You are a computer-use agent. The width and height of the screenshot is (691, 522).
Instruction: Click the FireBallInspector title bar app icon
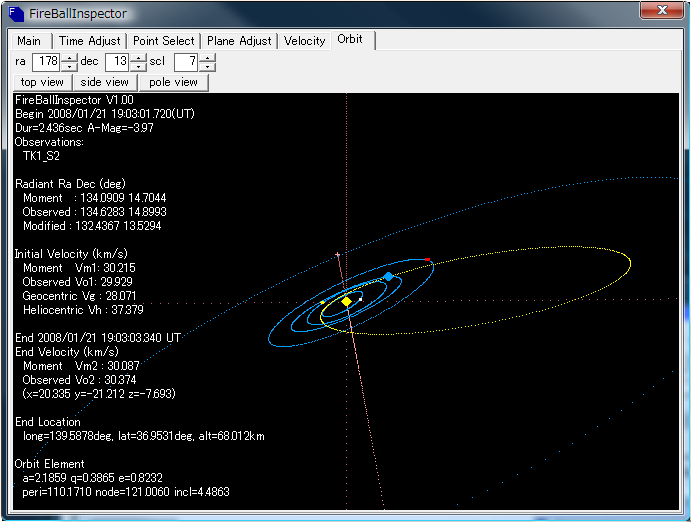(x=14, y=14)
